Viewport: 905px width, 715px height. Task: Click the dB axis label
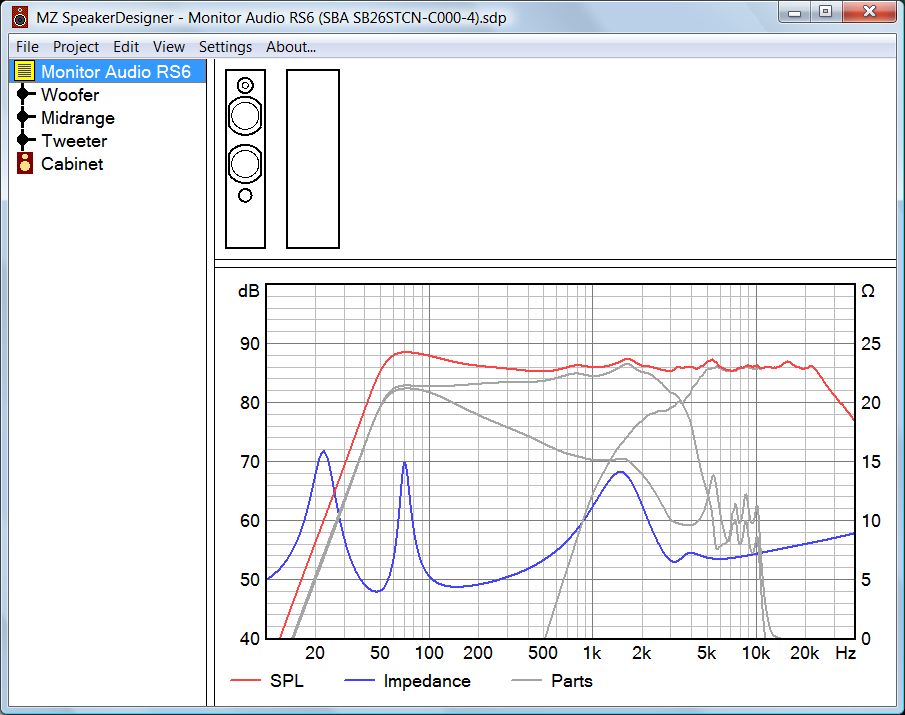coord(249,291)
